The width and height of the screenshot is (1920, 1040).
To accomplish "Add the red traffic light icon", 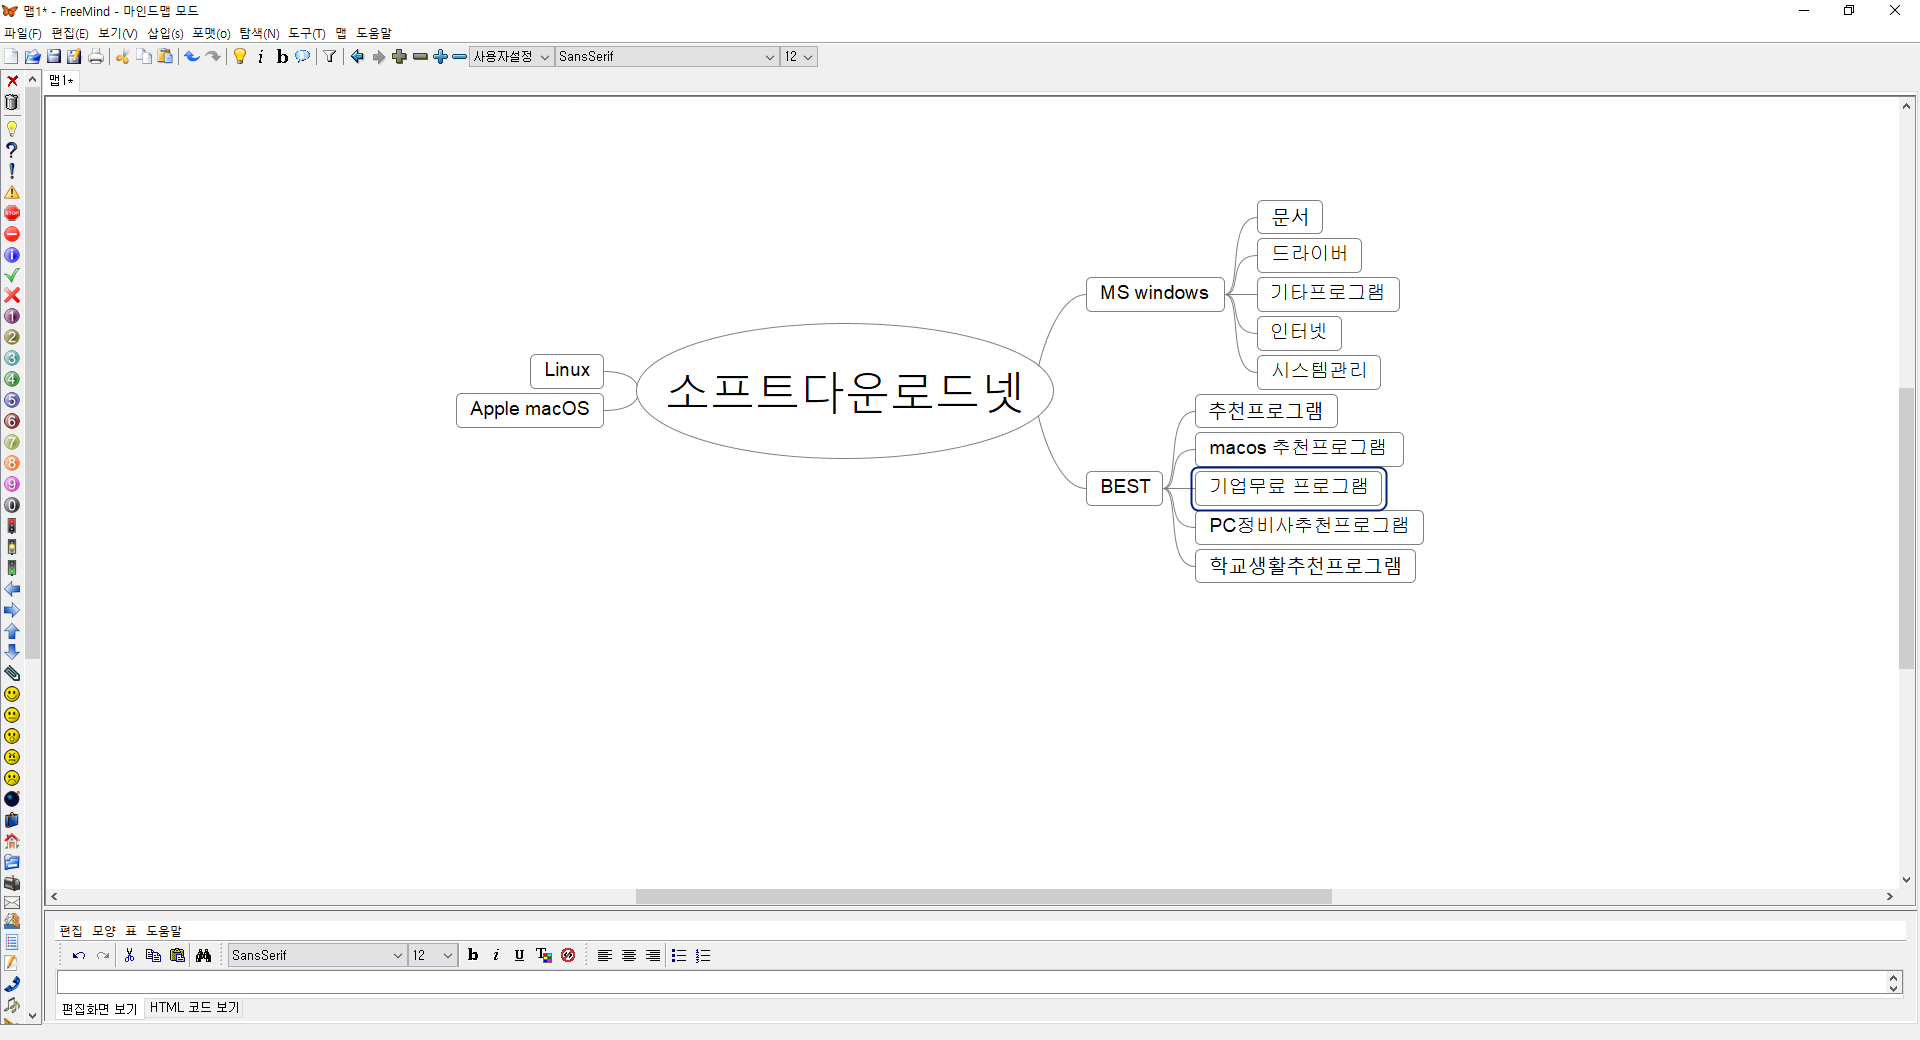I will click(12, 526).
